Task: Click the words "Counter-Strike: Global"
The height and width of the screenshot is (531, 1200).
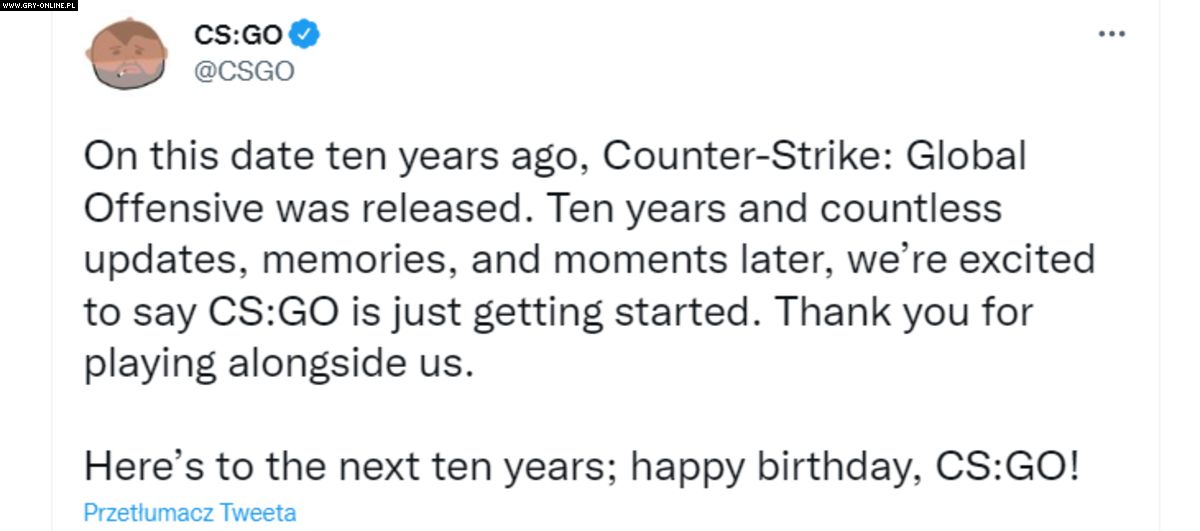Action: click(x=815, y=157)
